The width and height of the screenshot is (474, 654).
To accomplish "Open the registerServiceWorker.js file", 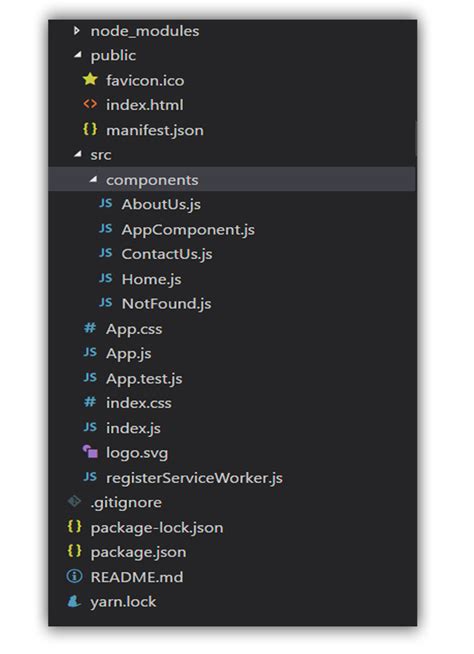I will pos(194,478).
